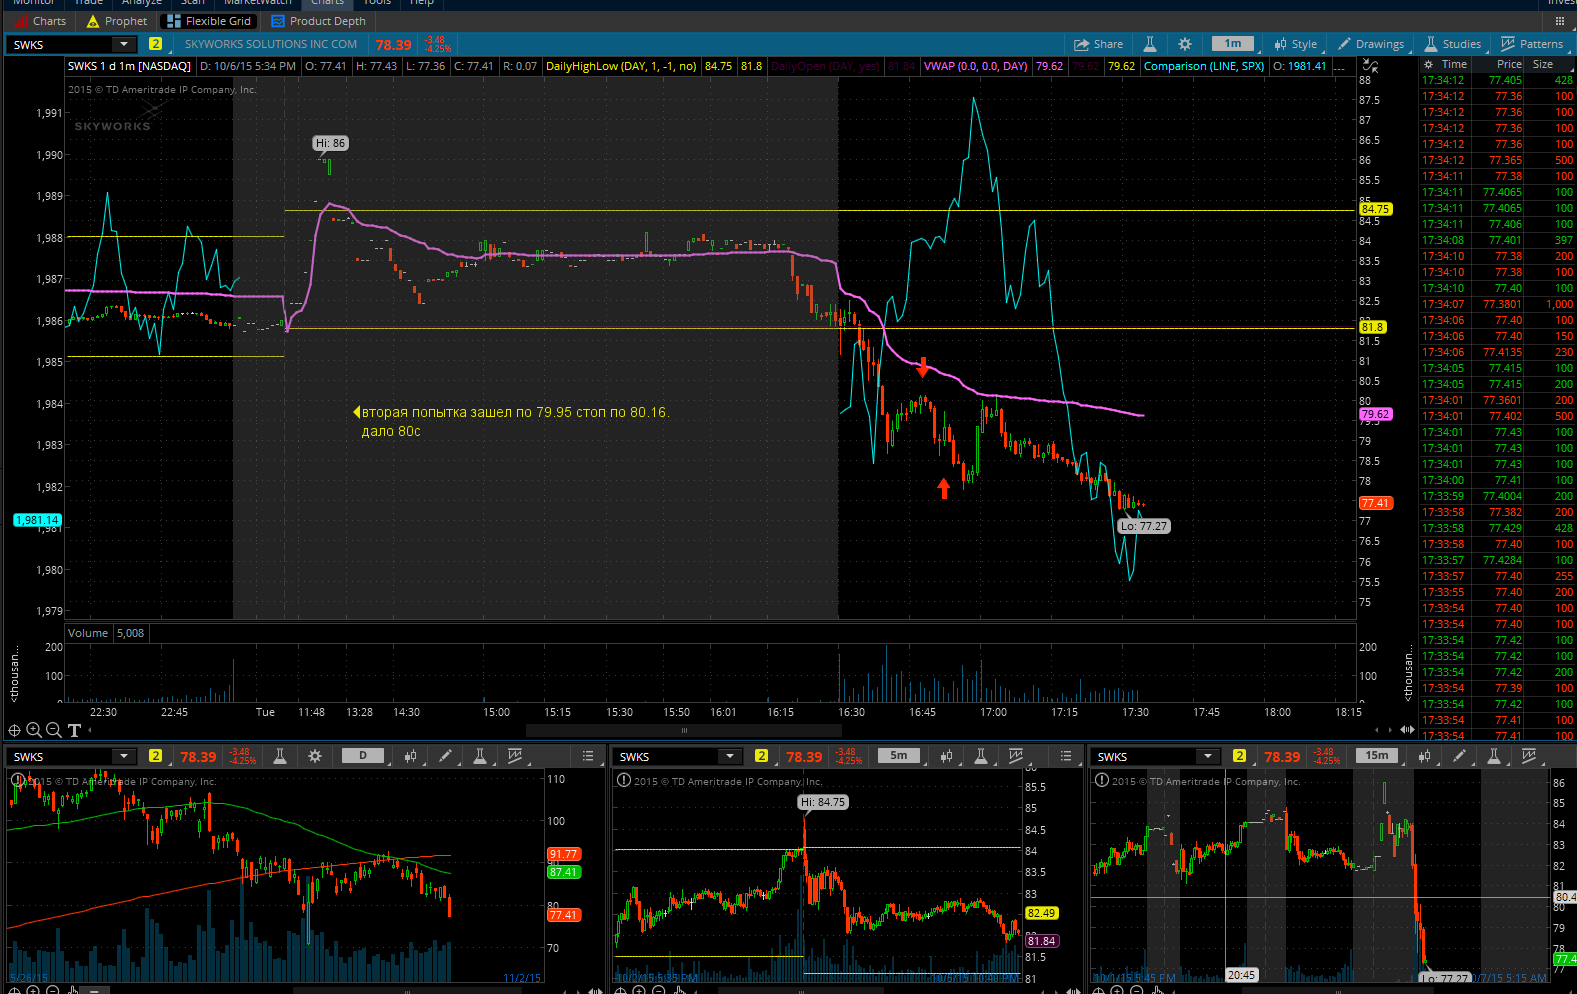Viewport: 1577px width, 994px height.
Task: Switch to the Flexible Grid tab
Action: (209, 21)
